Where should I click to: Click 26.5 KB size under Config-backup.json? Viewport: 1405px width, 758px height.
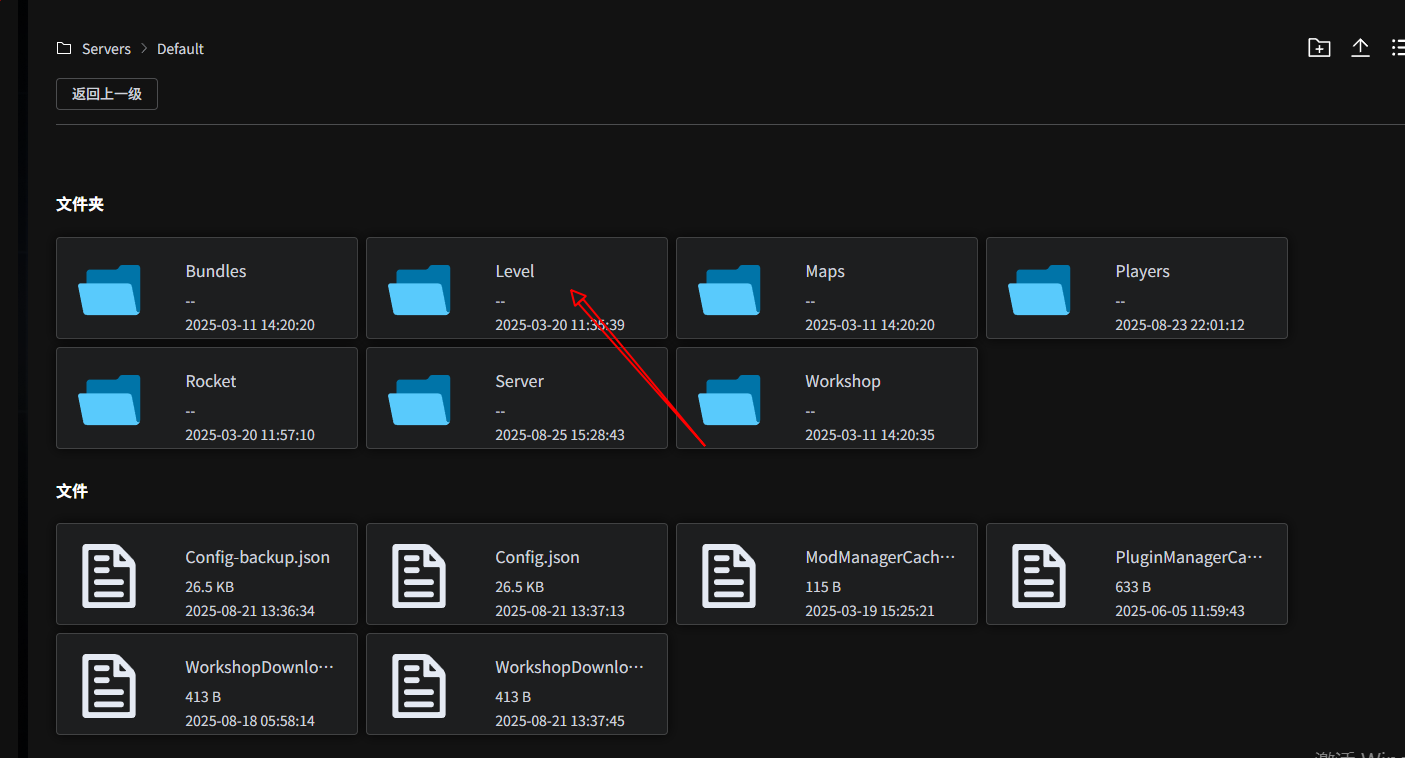click(x=209, y=587)
